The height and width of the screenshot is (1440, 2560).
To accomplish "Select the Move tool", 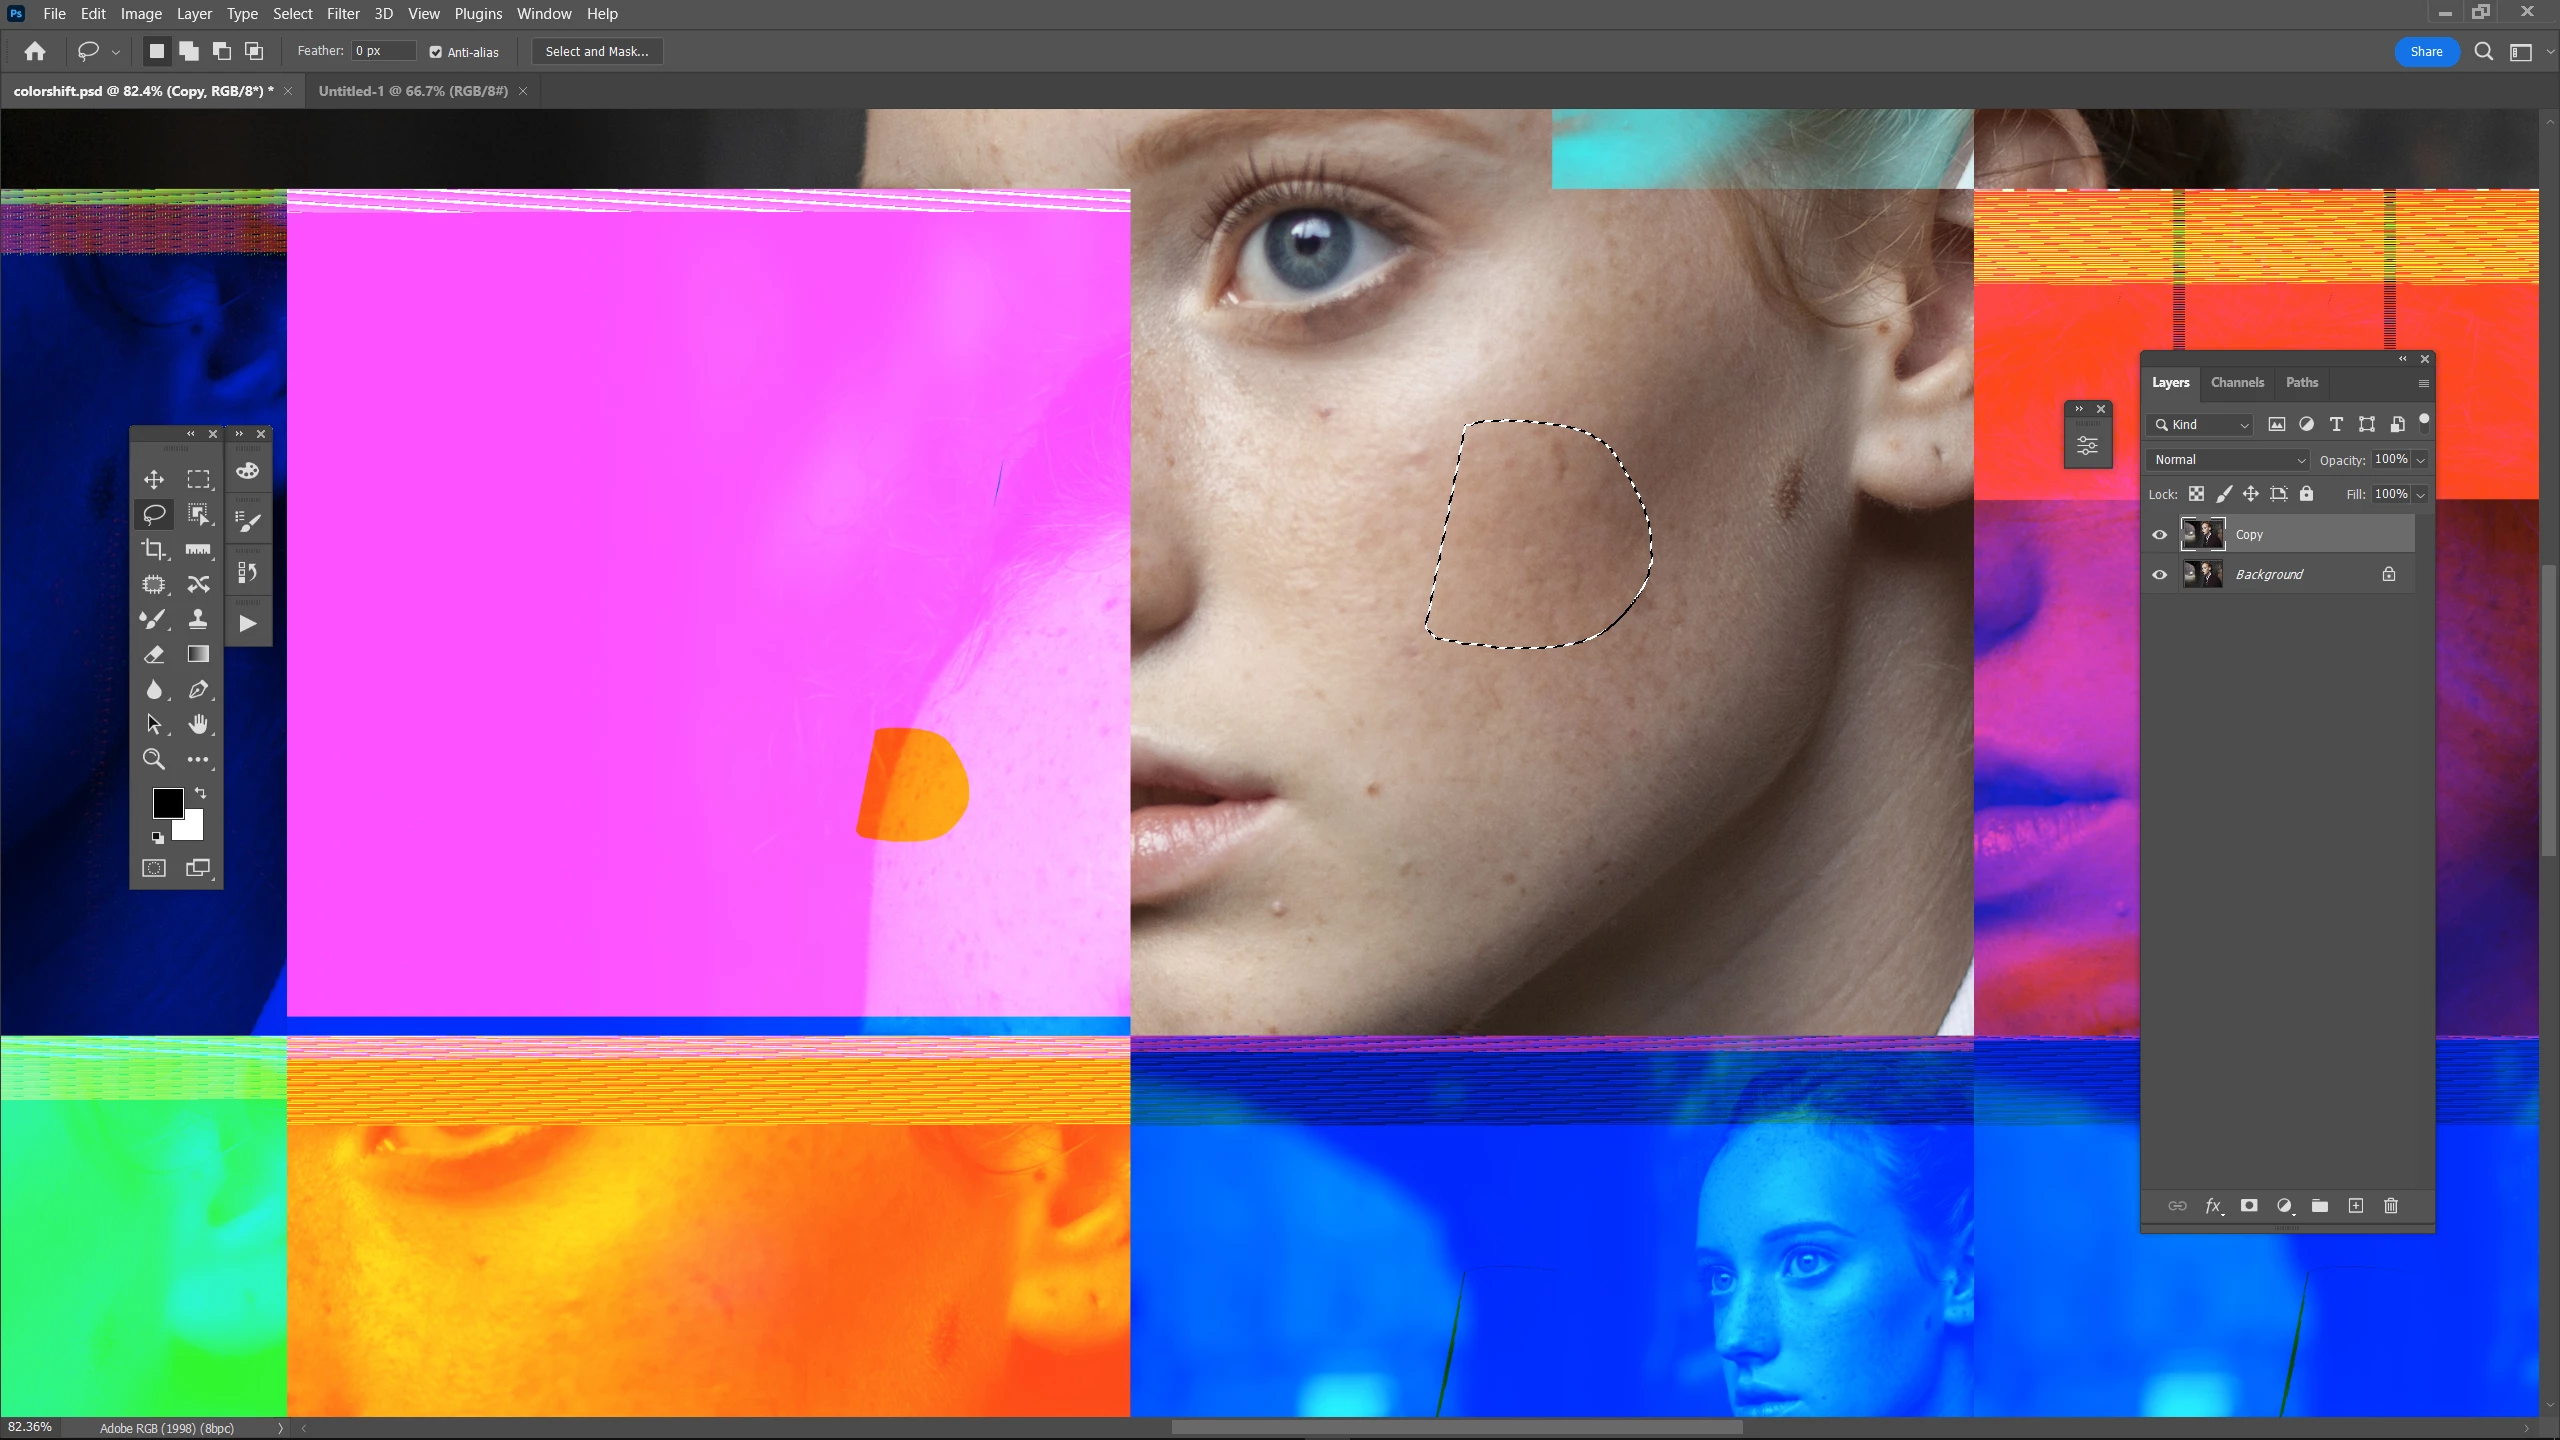I will (153, 480).
